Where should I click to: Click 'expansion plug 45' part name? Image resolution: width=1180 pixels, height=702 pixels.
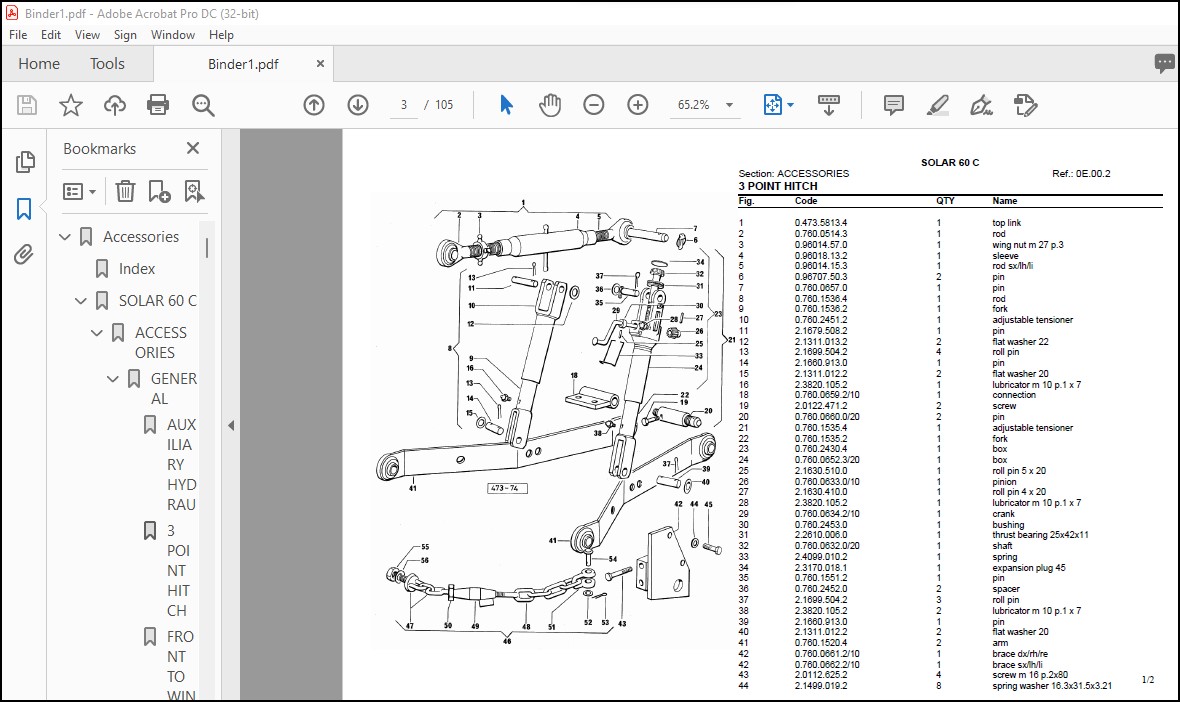(x=1029, y=568)
